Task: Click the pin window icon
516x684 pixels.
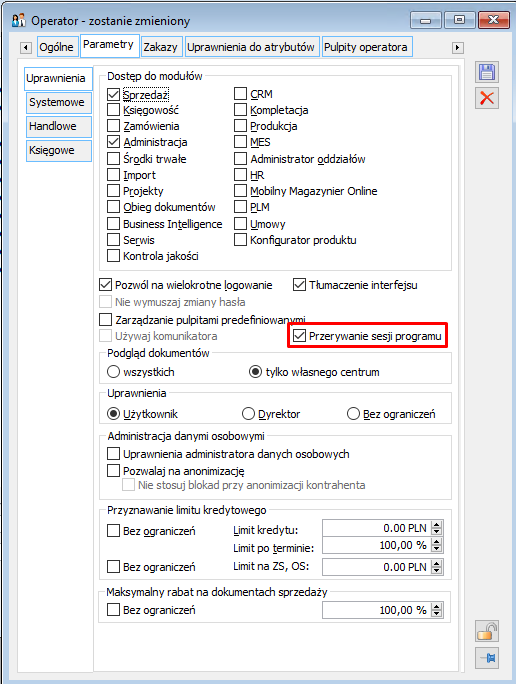Action: [x=487, y=658]
